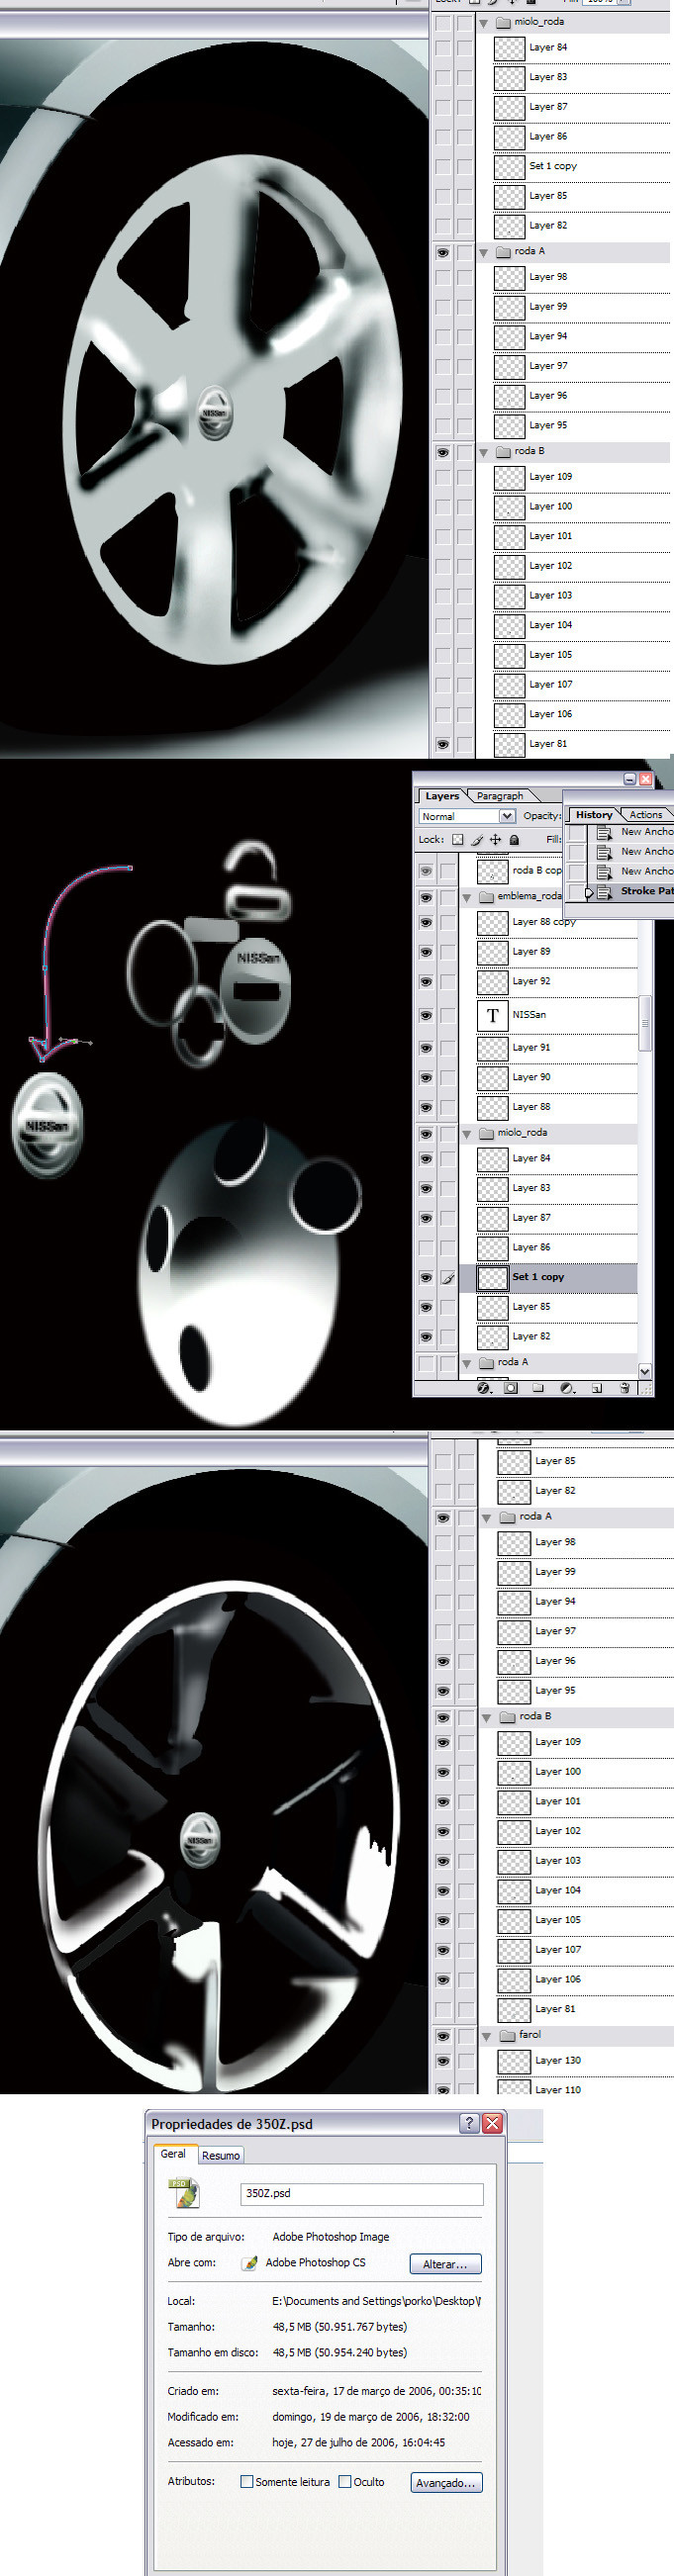674x2576 pixels.
Task: Open the Resumo tab
Action: [221, 2155]
